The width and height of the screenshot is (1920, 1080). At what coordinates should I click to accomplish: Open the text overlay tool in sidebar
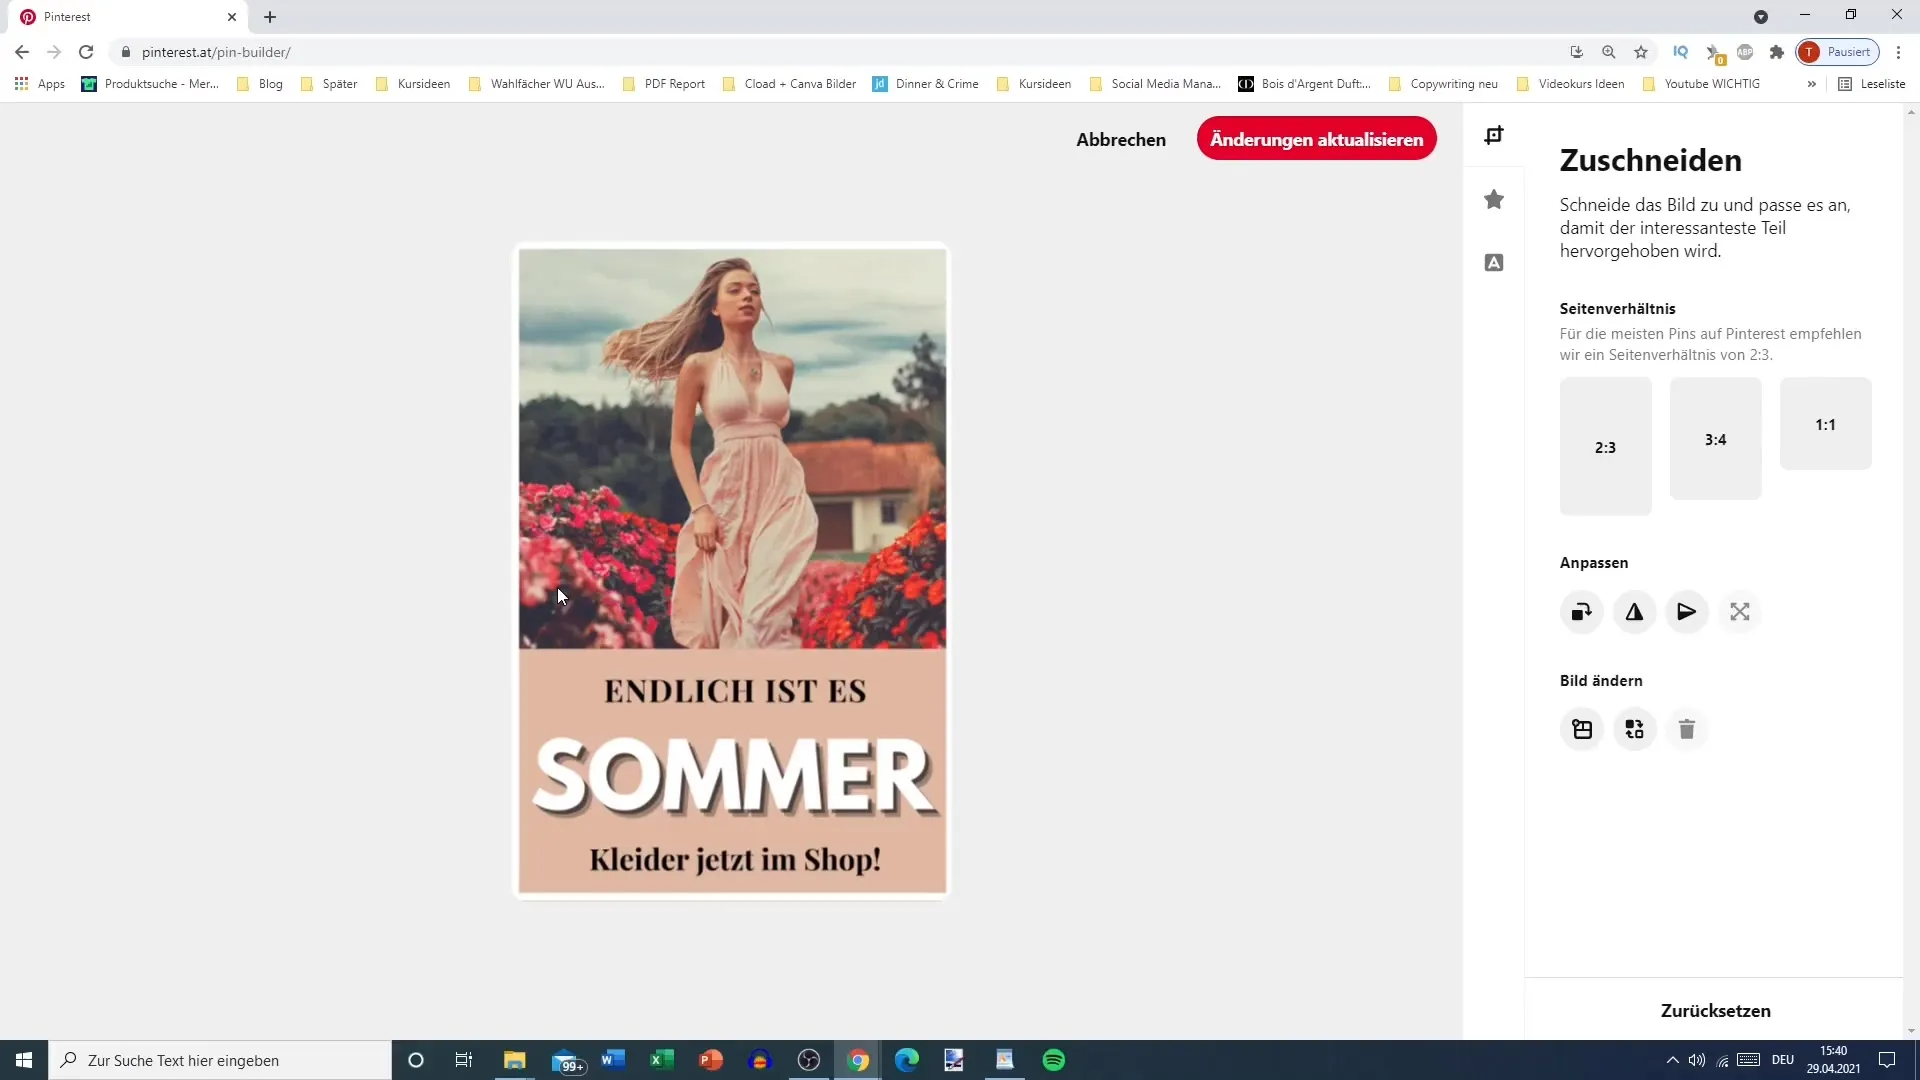[1494, 263]
